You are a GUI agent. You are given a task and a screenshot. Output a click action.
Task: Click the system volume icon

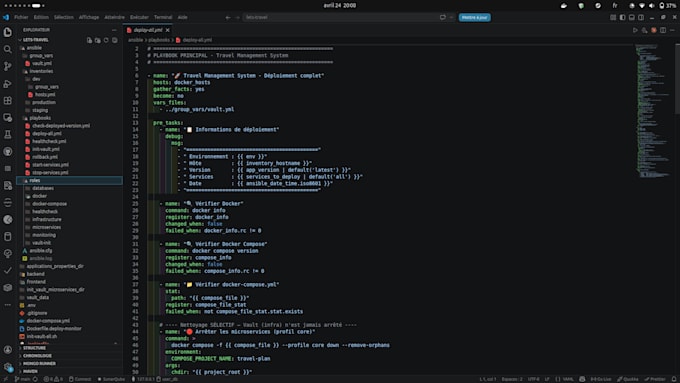(x=651, y=6)
